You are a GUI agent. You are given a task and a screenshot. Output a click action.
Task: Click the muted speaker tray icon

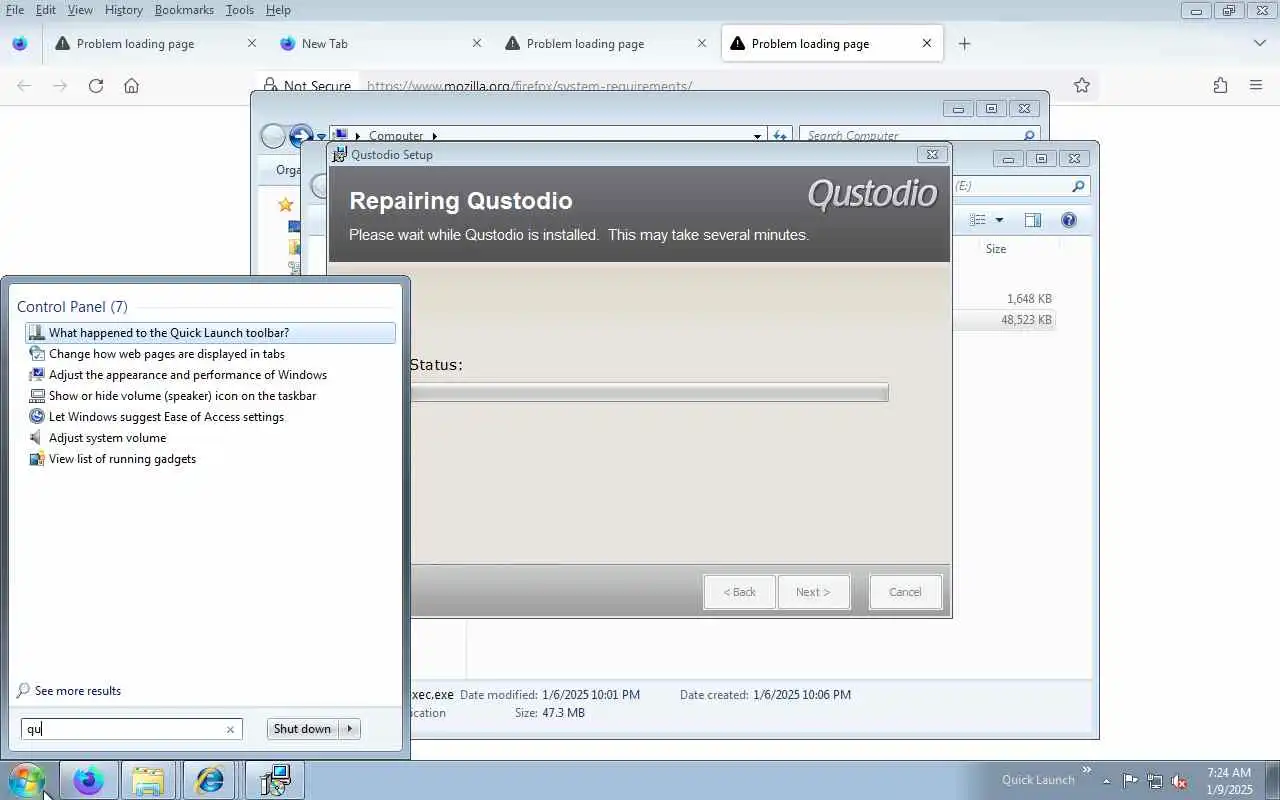click(1180, 781)
